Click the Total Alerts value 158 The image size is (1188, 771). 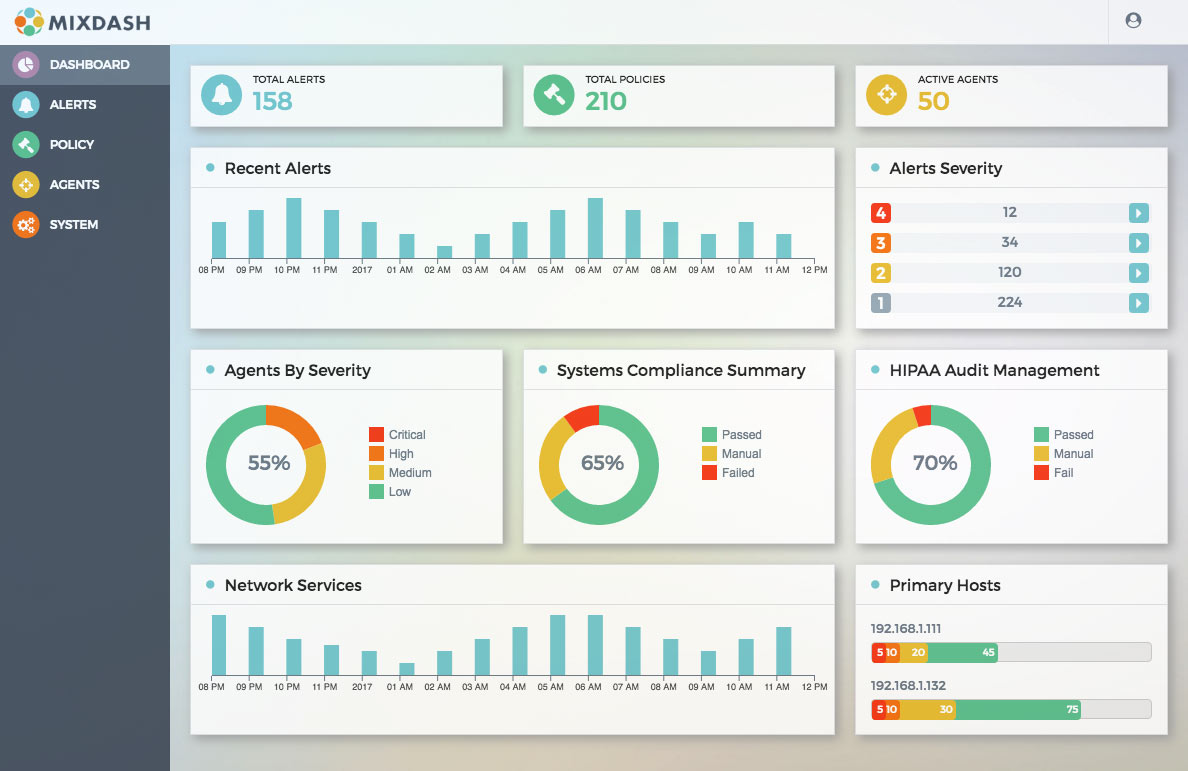click(272, 101)
